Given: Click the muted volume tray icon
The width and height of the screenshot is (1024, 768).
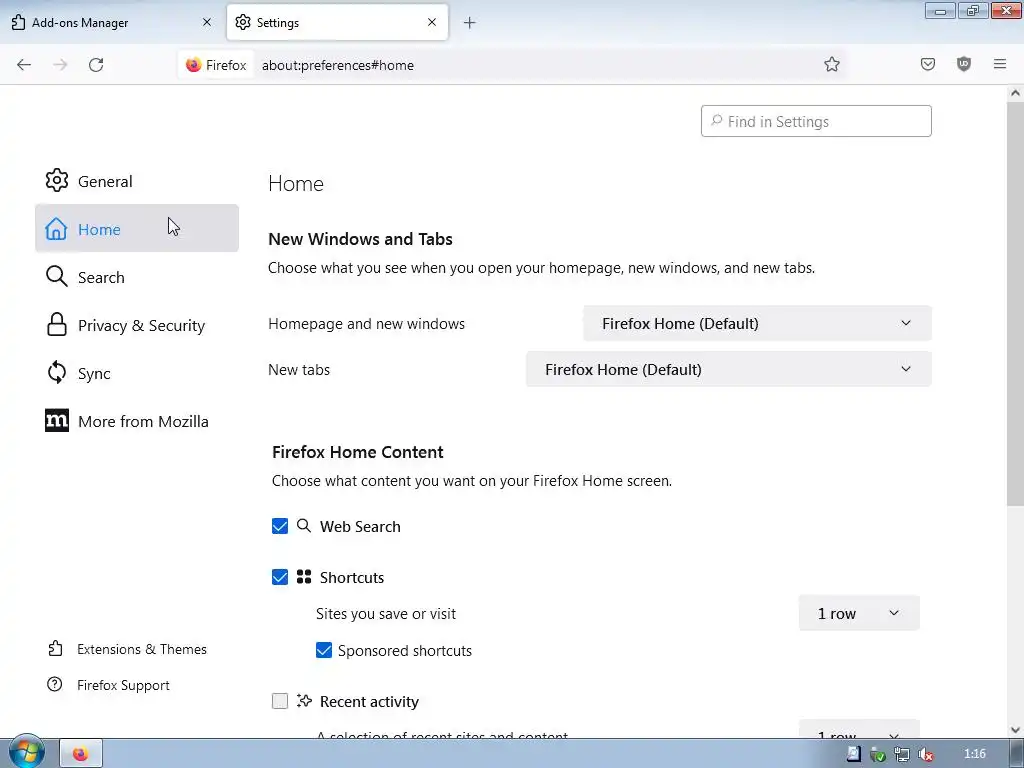Looking at the screenshot, I should click(925, 755).
